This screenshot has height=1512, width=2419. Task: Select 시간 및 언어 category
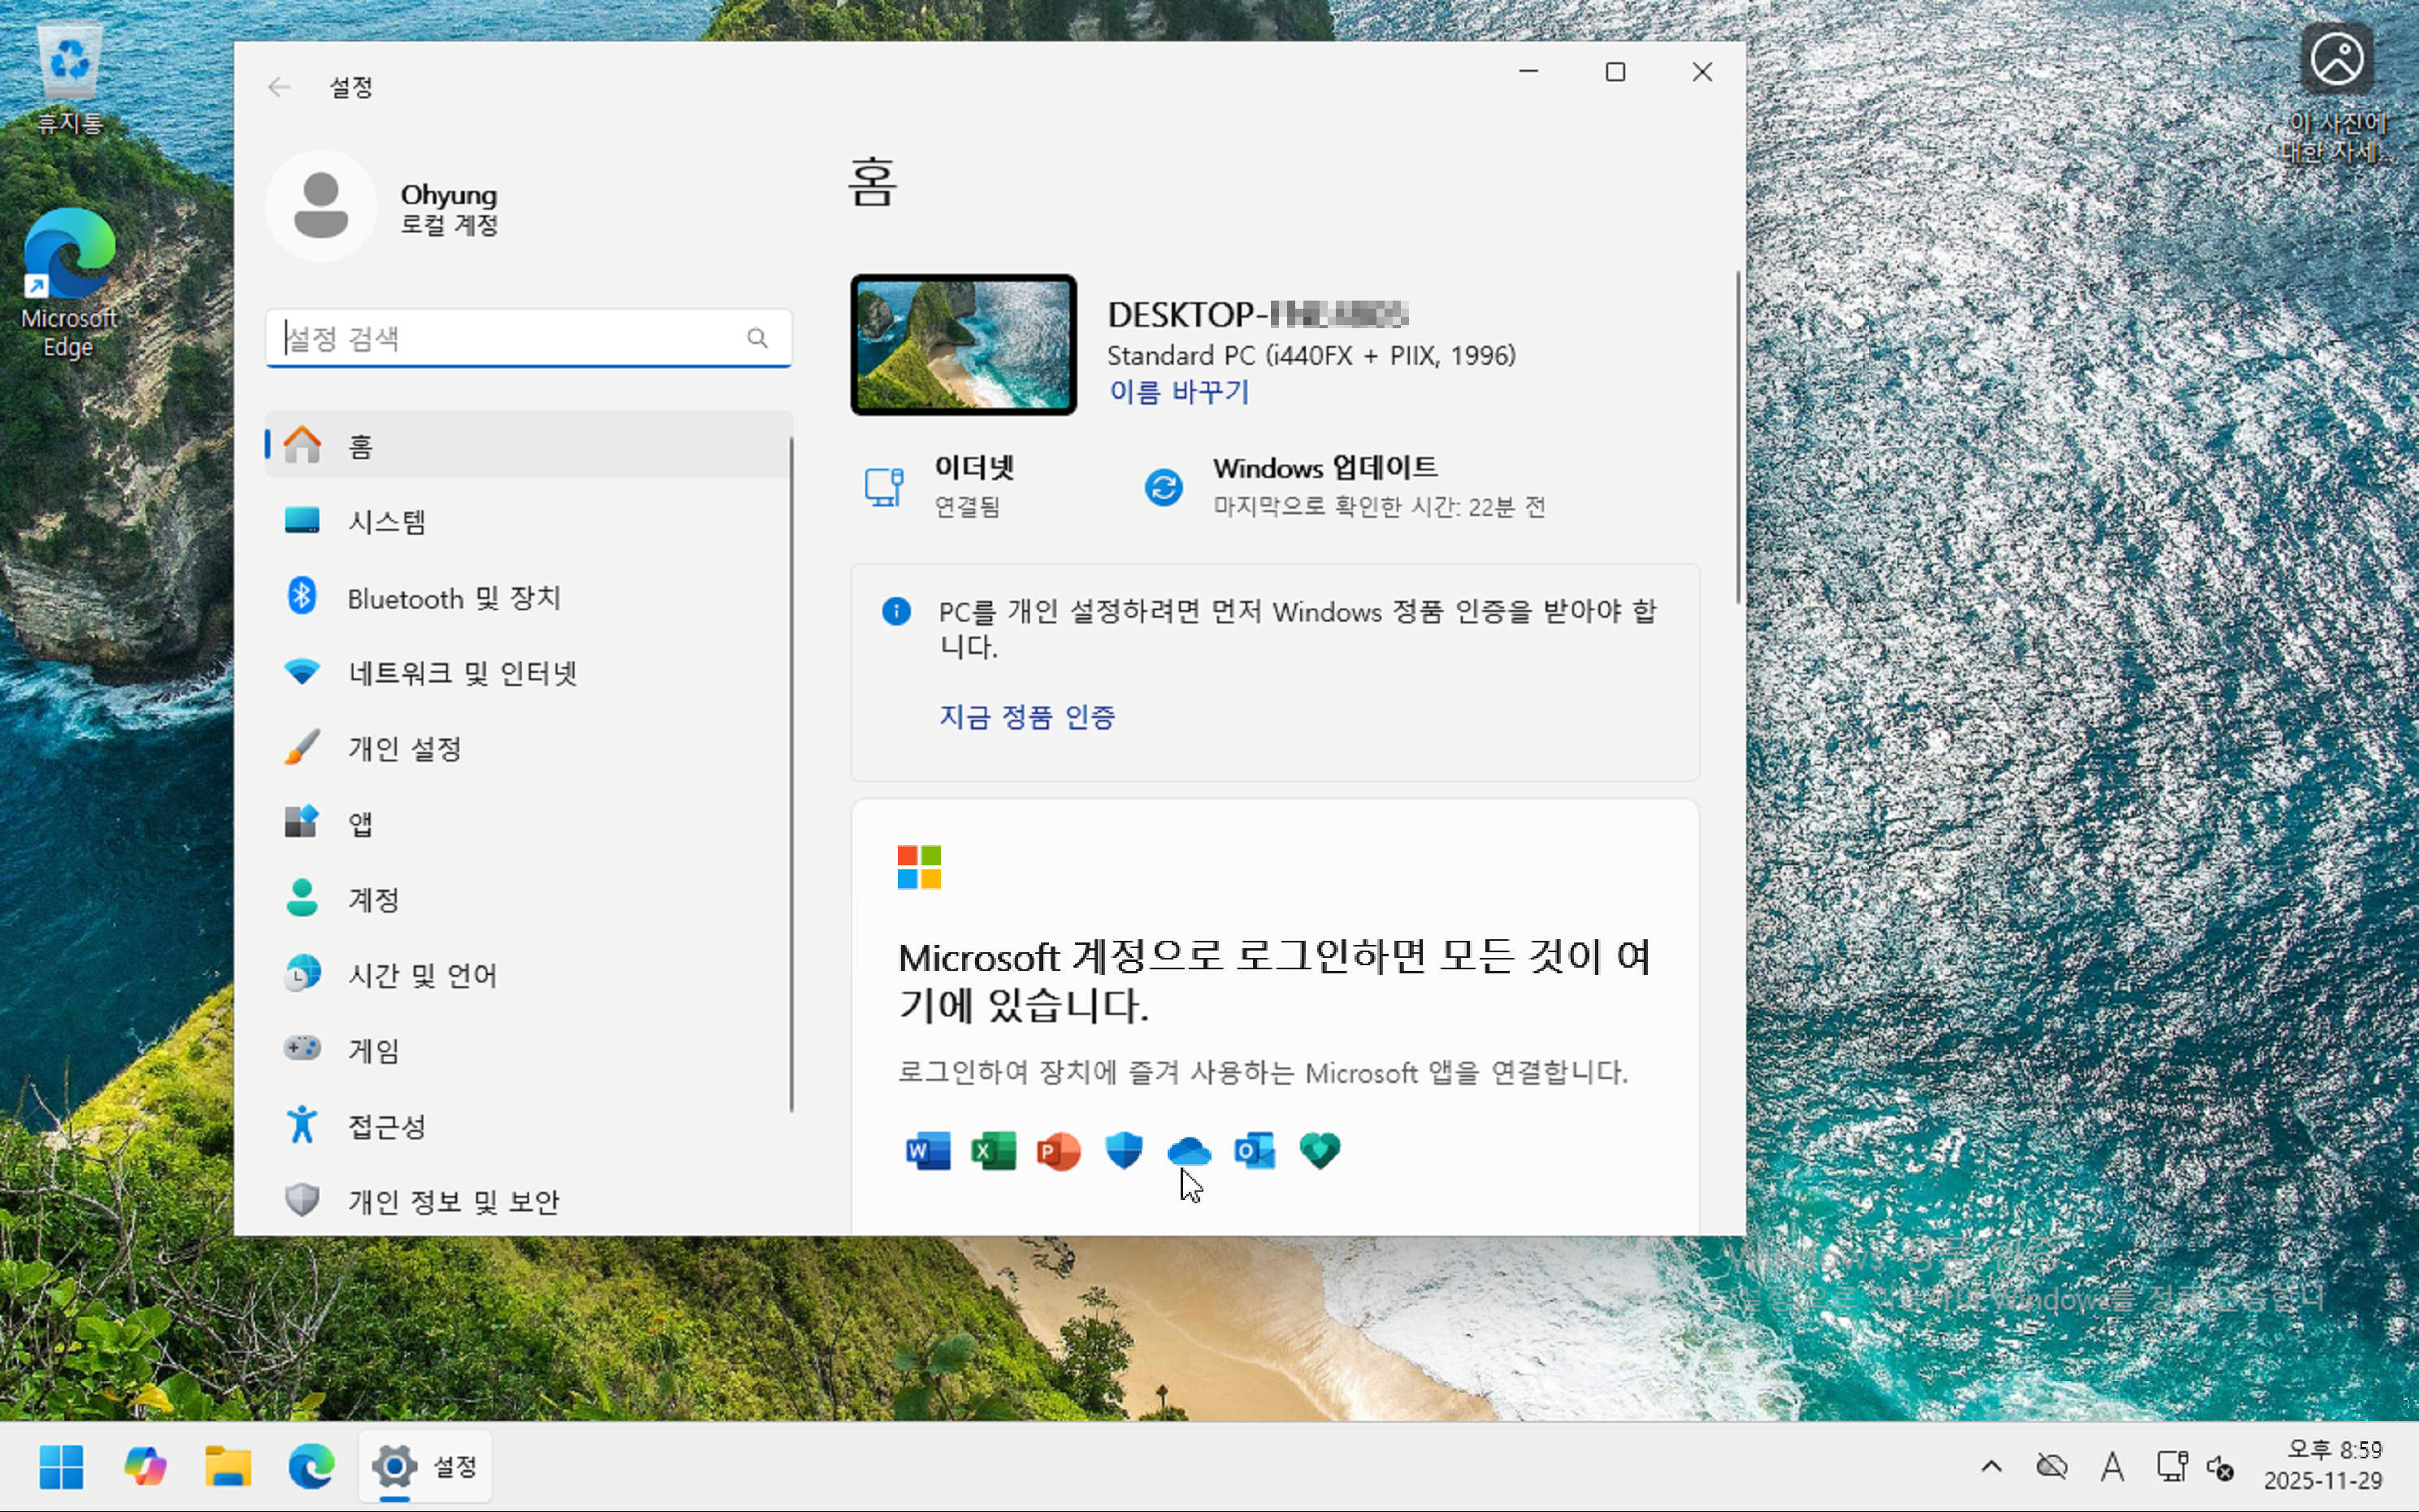tap(421, 975)
